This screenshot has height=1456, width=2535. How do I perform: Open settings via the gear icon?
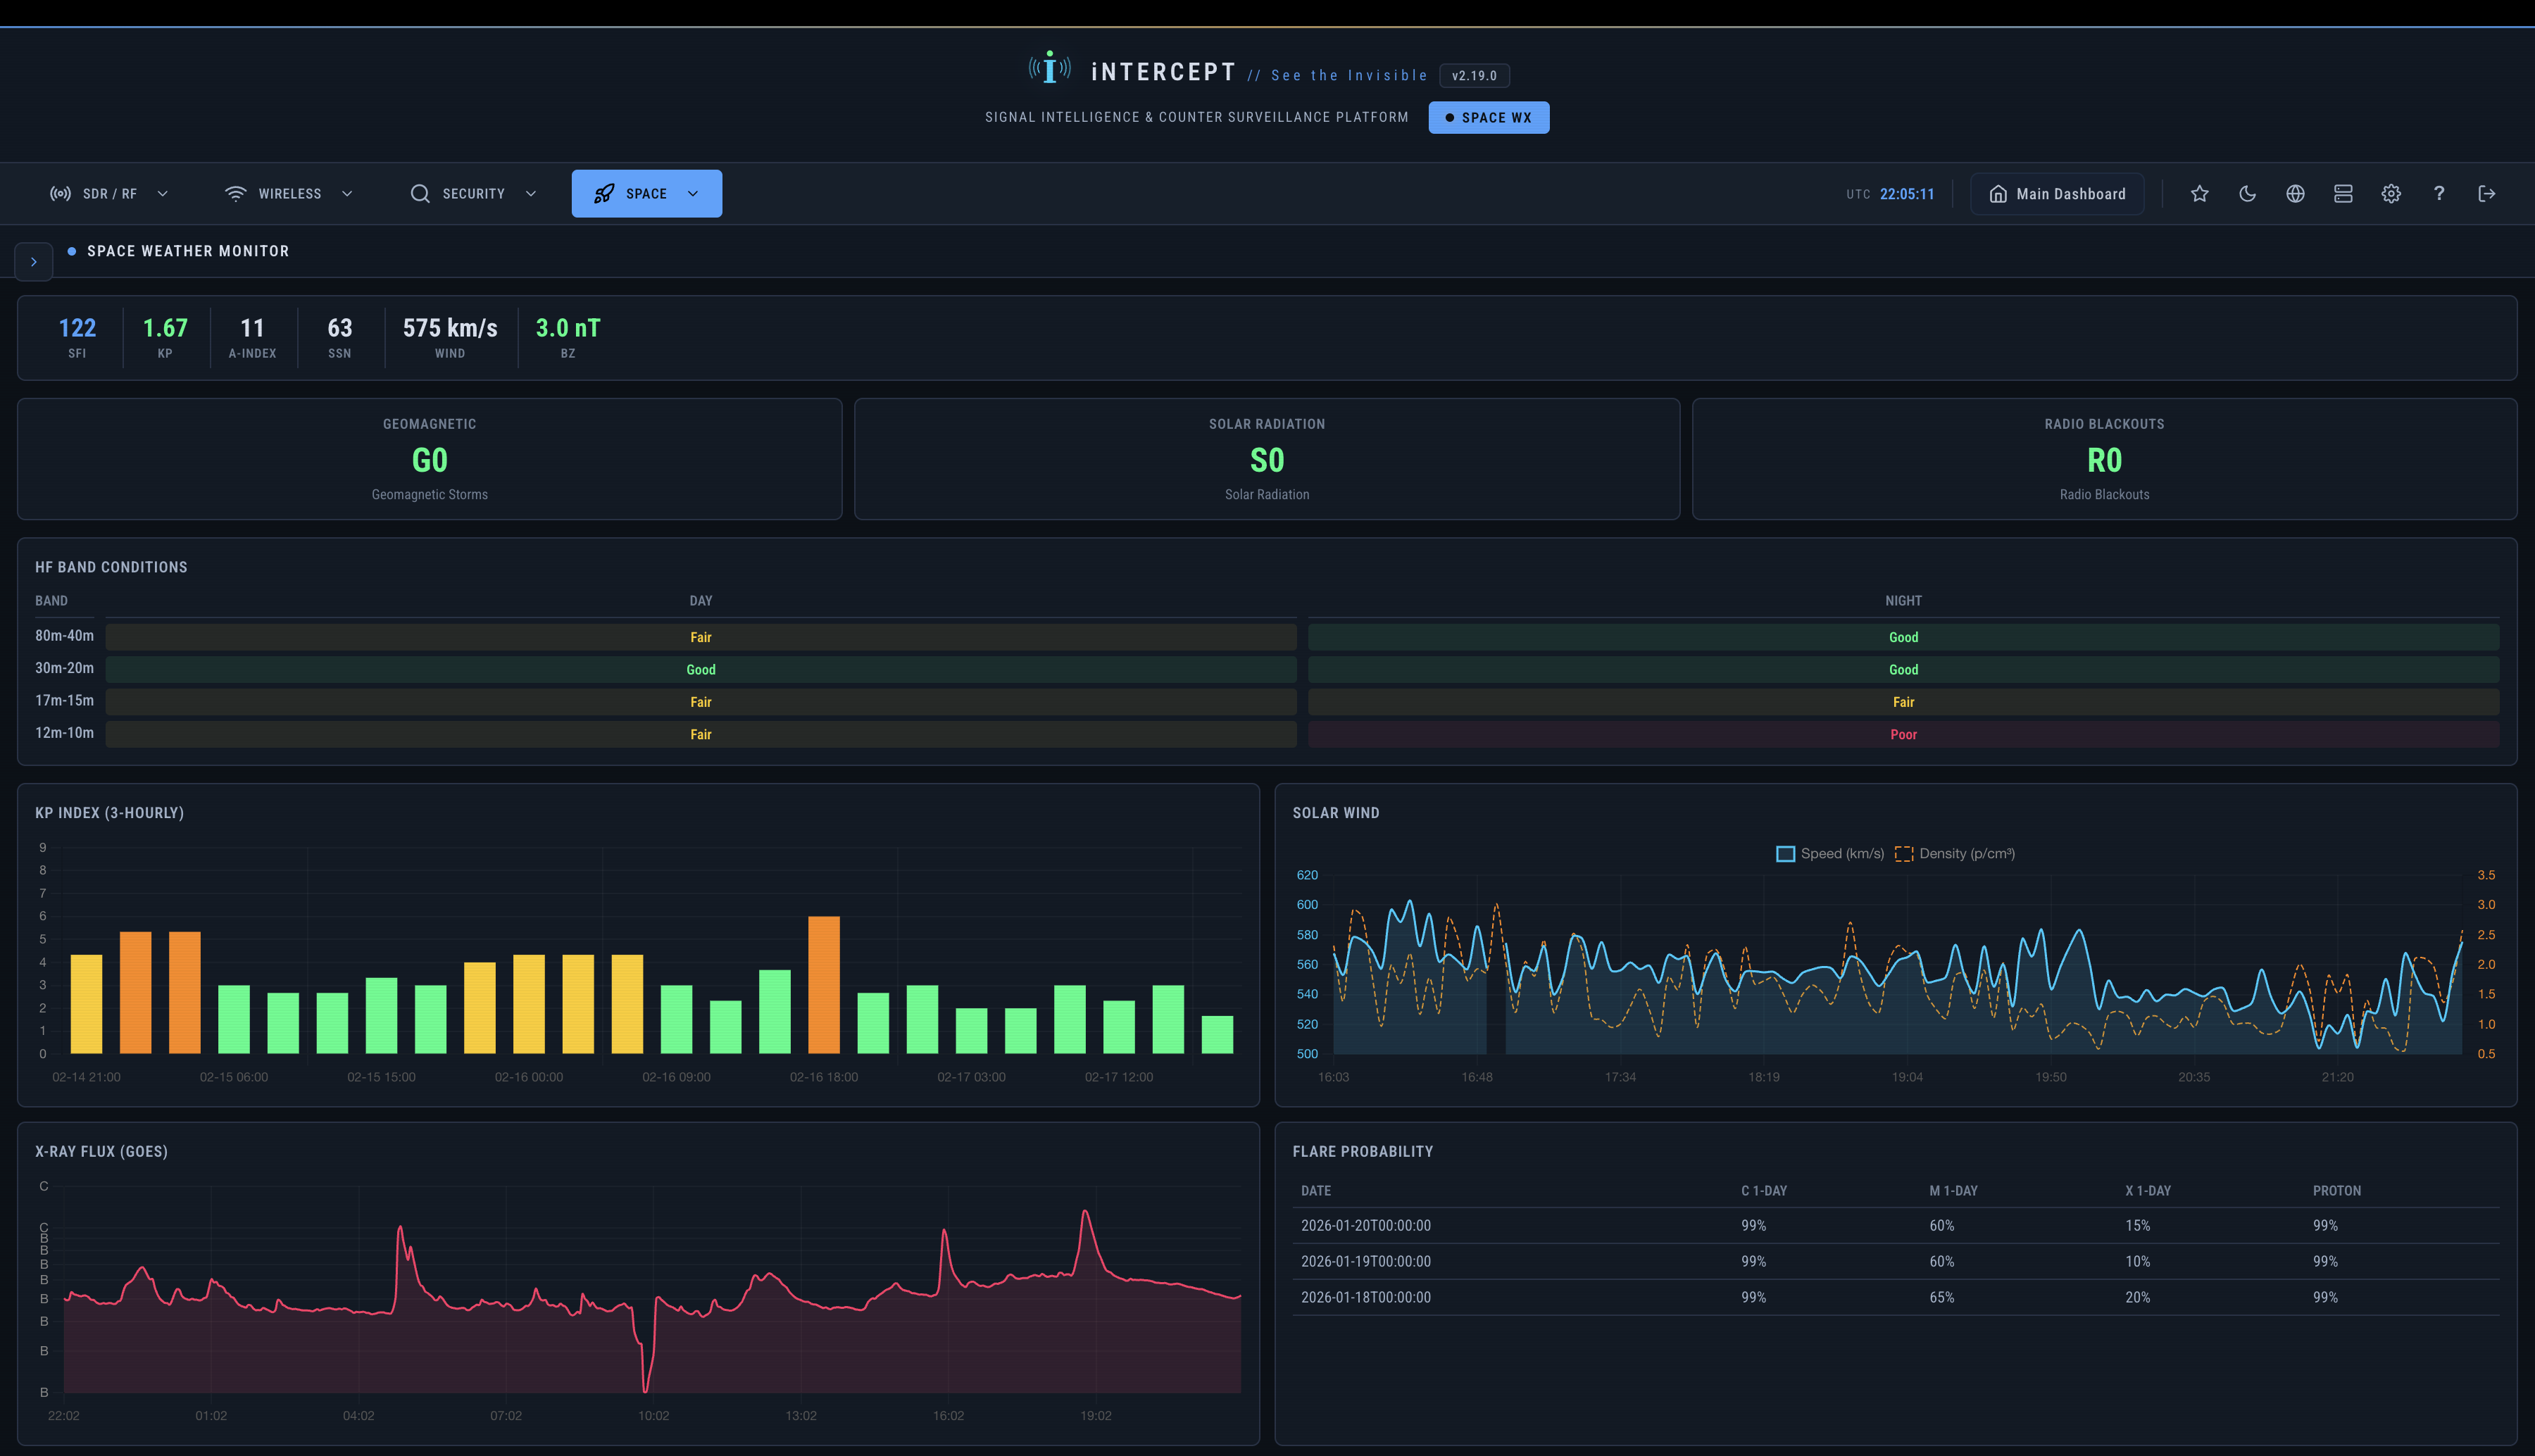pyautogui.click(x=2391, y=193)
